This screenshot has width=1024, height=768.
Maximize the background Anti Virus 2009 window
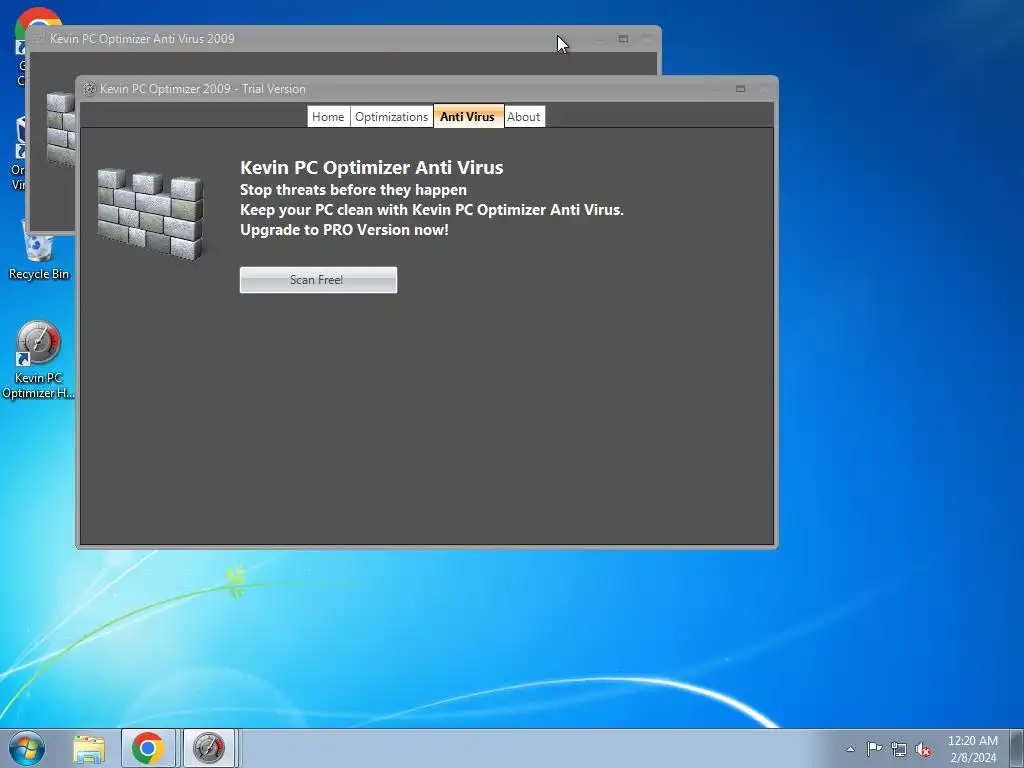tap(623, 39)
